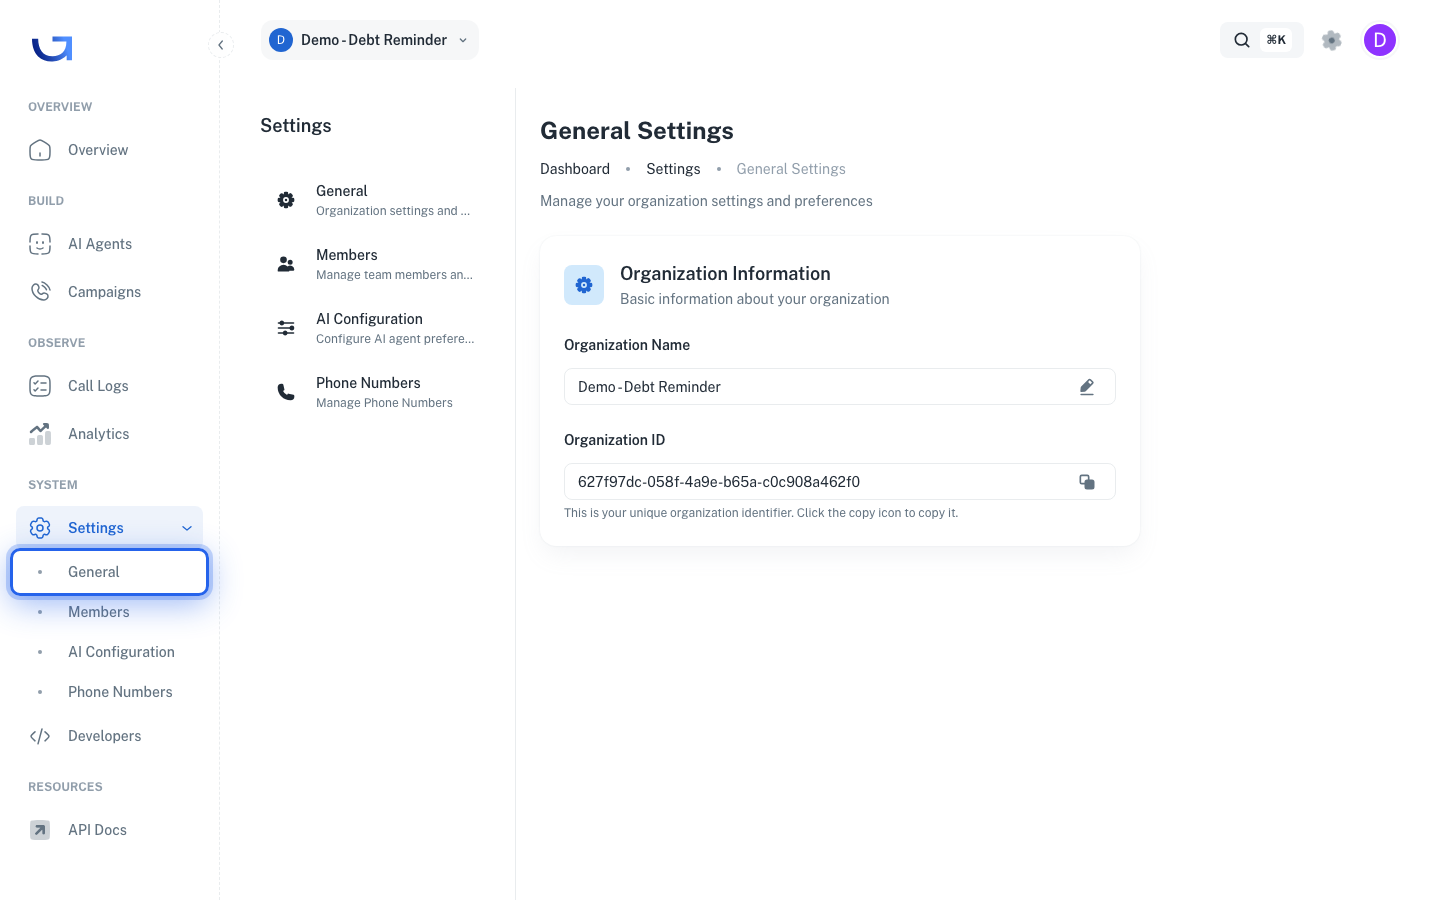Select AI Configuration in sidebar submenu

pos(109,652)
